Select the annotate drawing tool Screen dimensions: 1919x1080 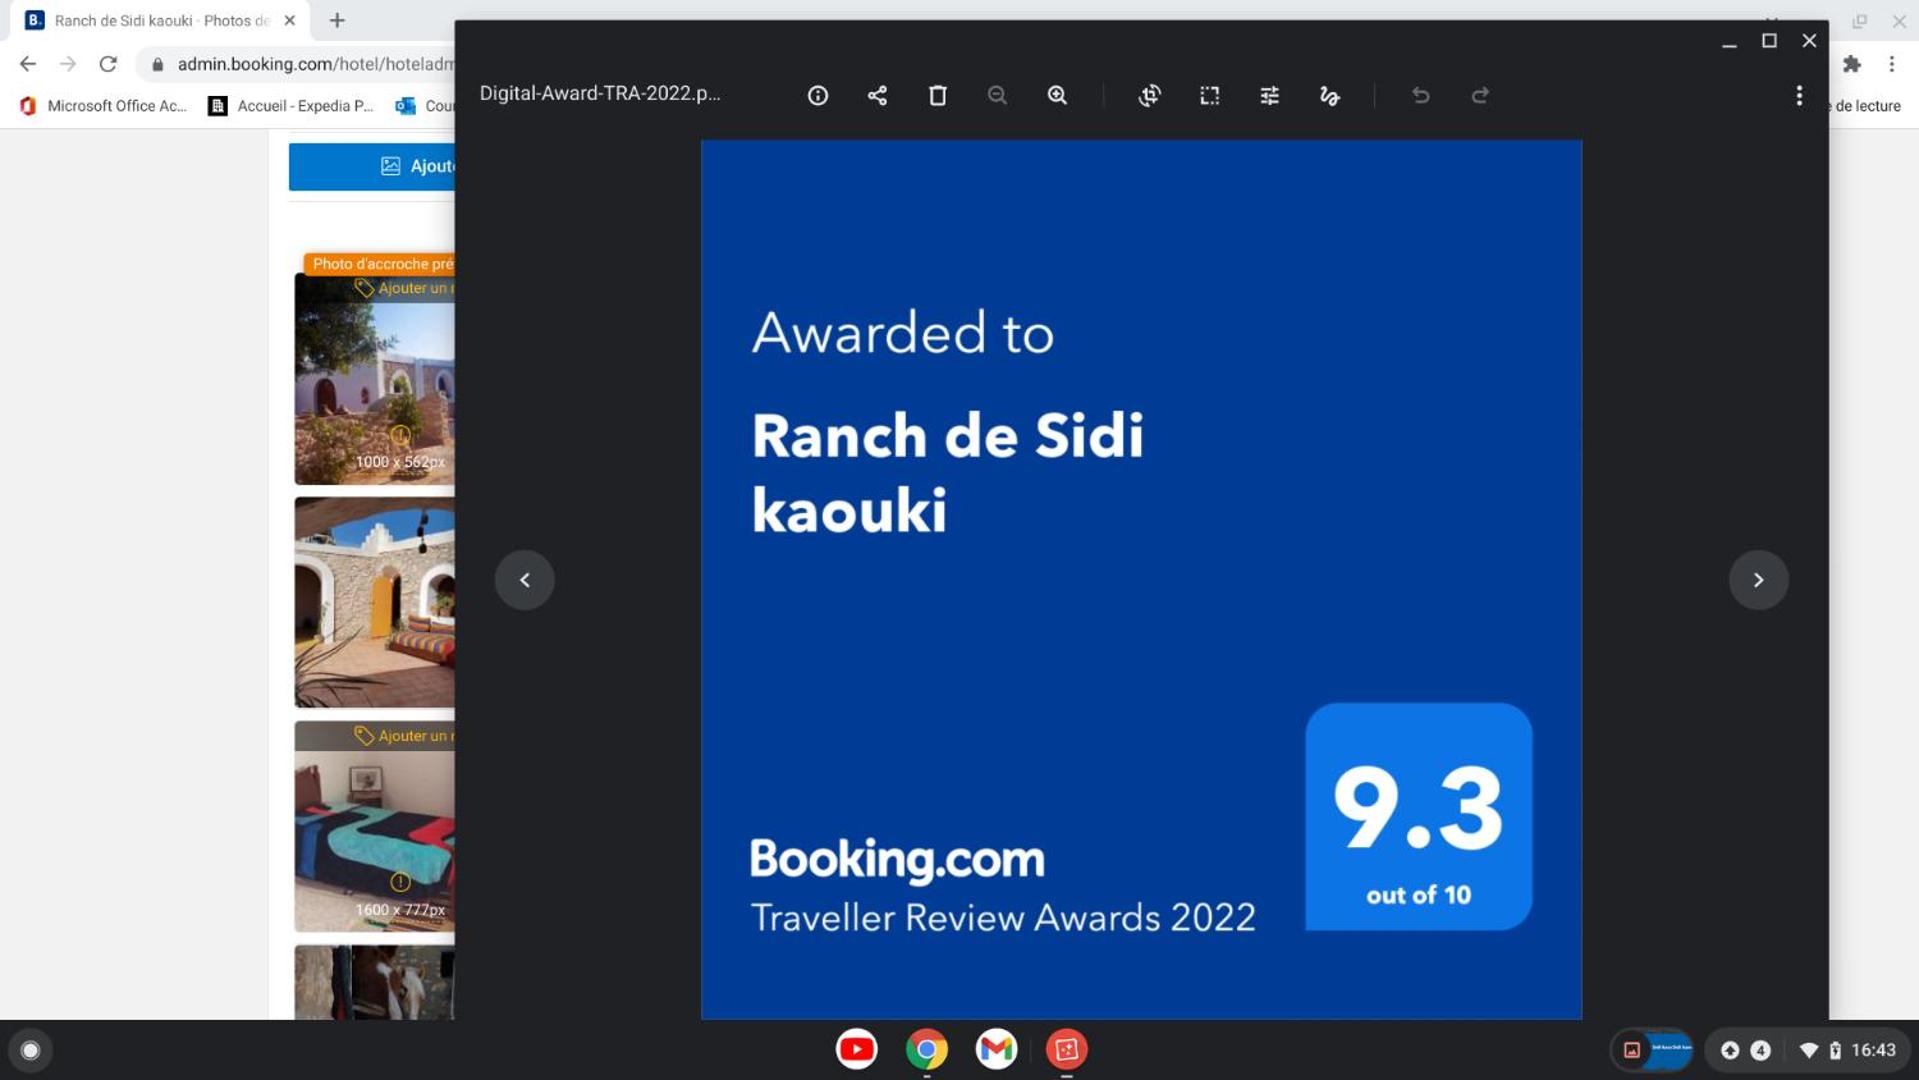coord(1329,95)
